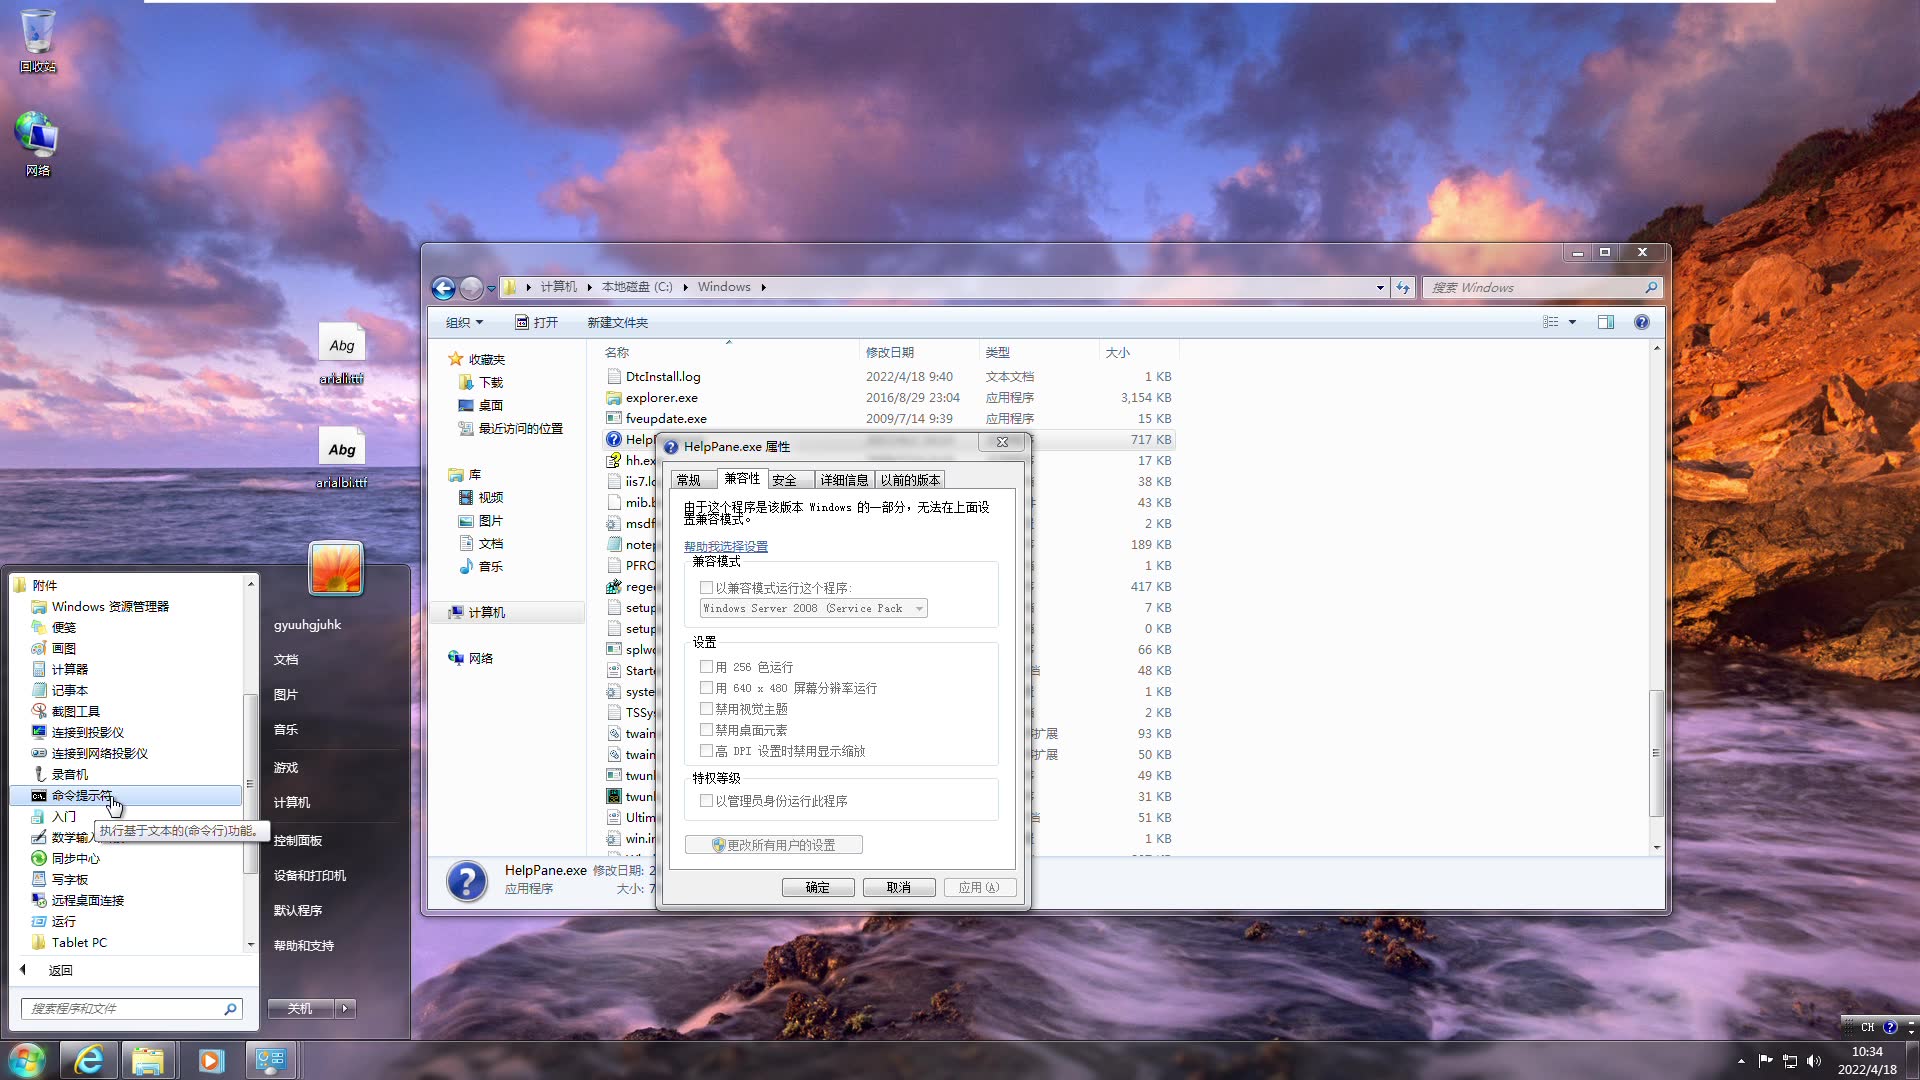Image resolution: width=1920 pixels, height=1080 pixels.
Task: Click the Explorer help question mark icon
Action: click(x=1641, y=322)
